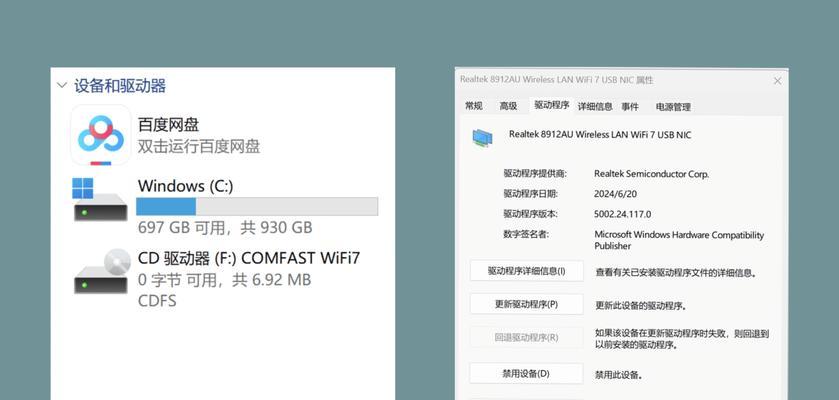Click the 驱动程序日期 label

click(530, 194)
